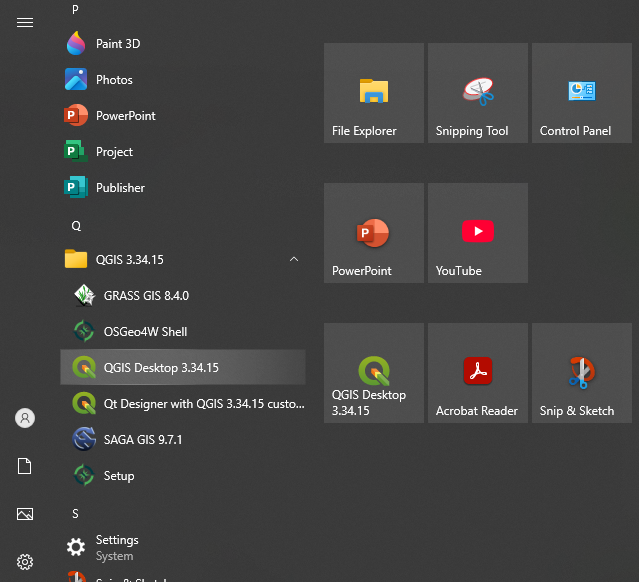Screen dimensions: 639x582
Task: Click the letter P section header
Action: [76, 10]
